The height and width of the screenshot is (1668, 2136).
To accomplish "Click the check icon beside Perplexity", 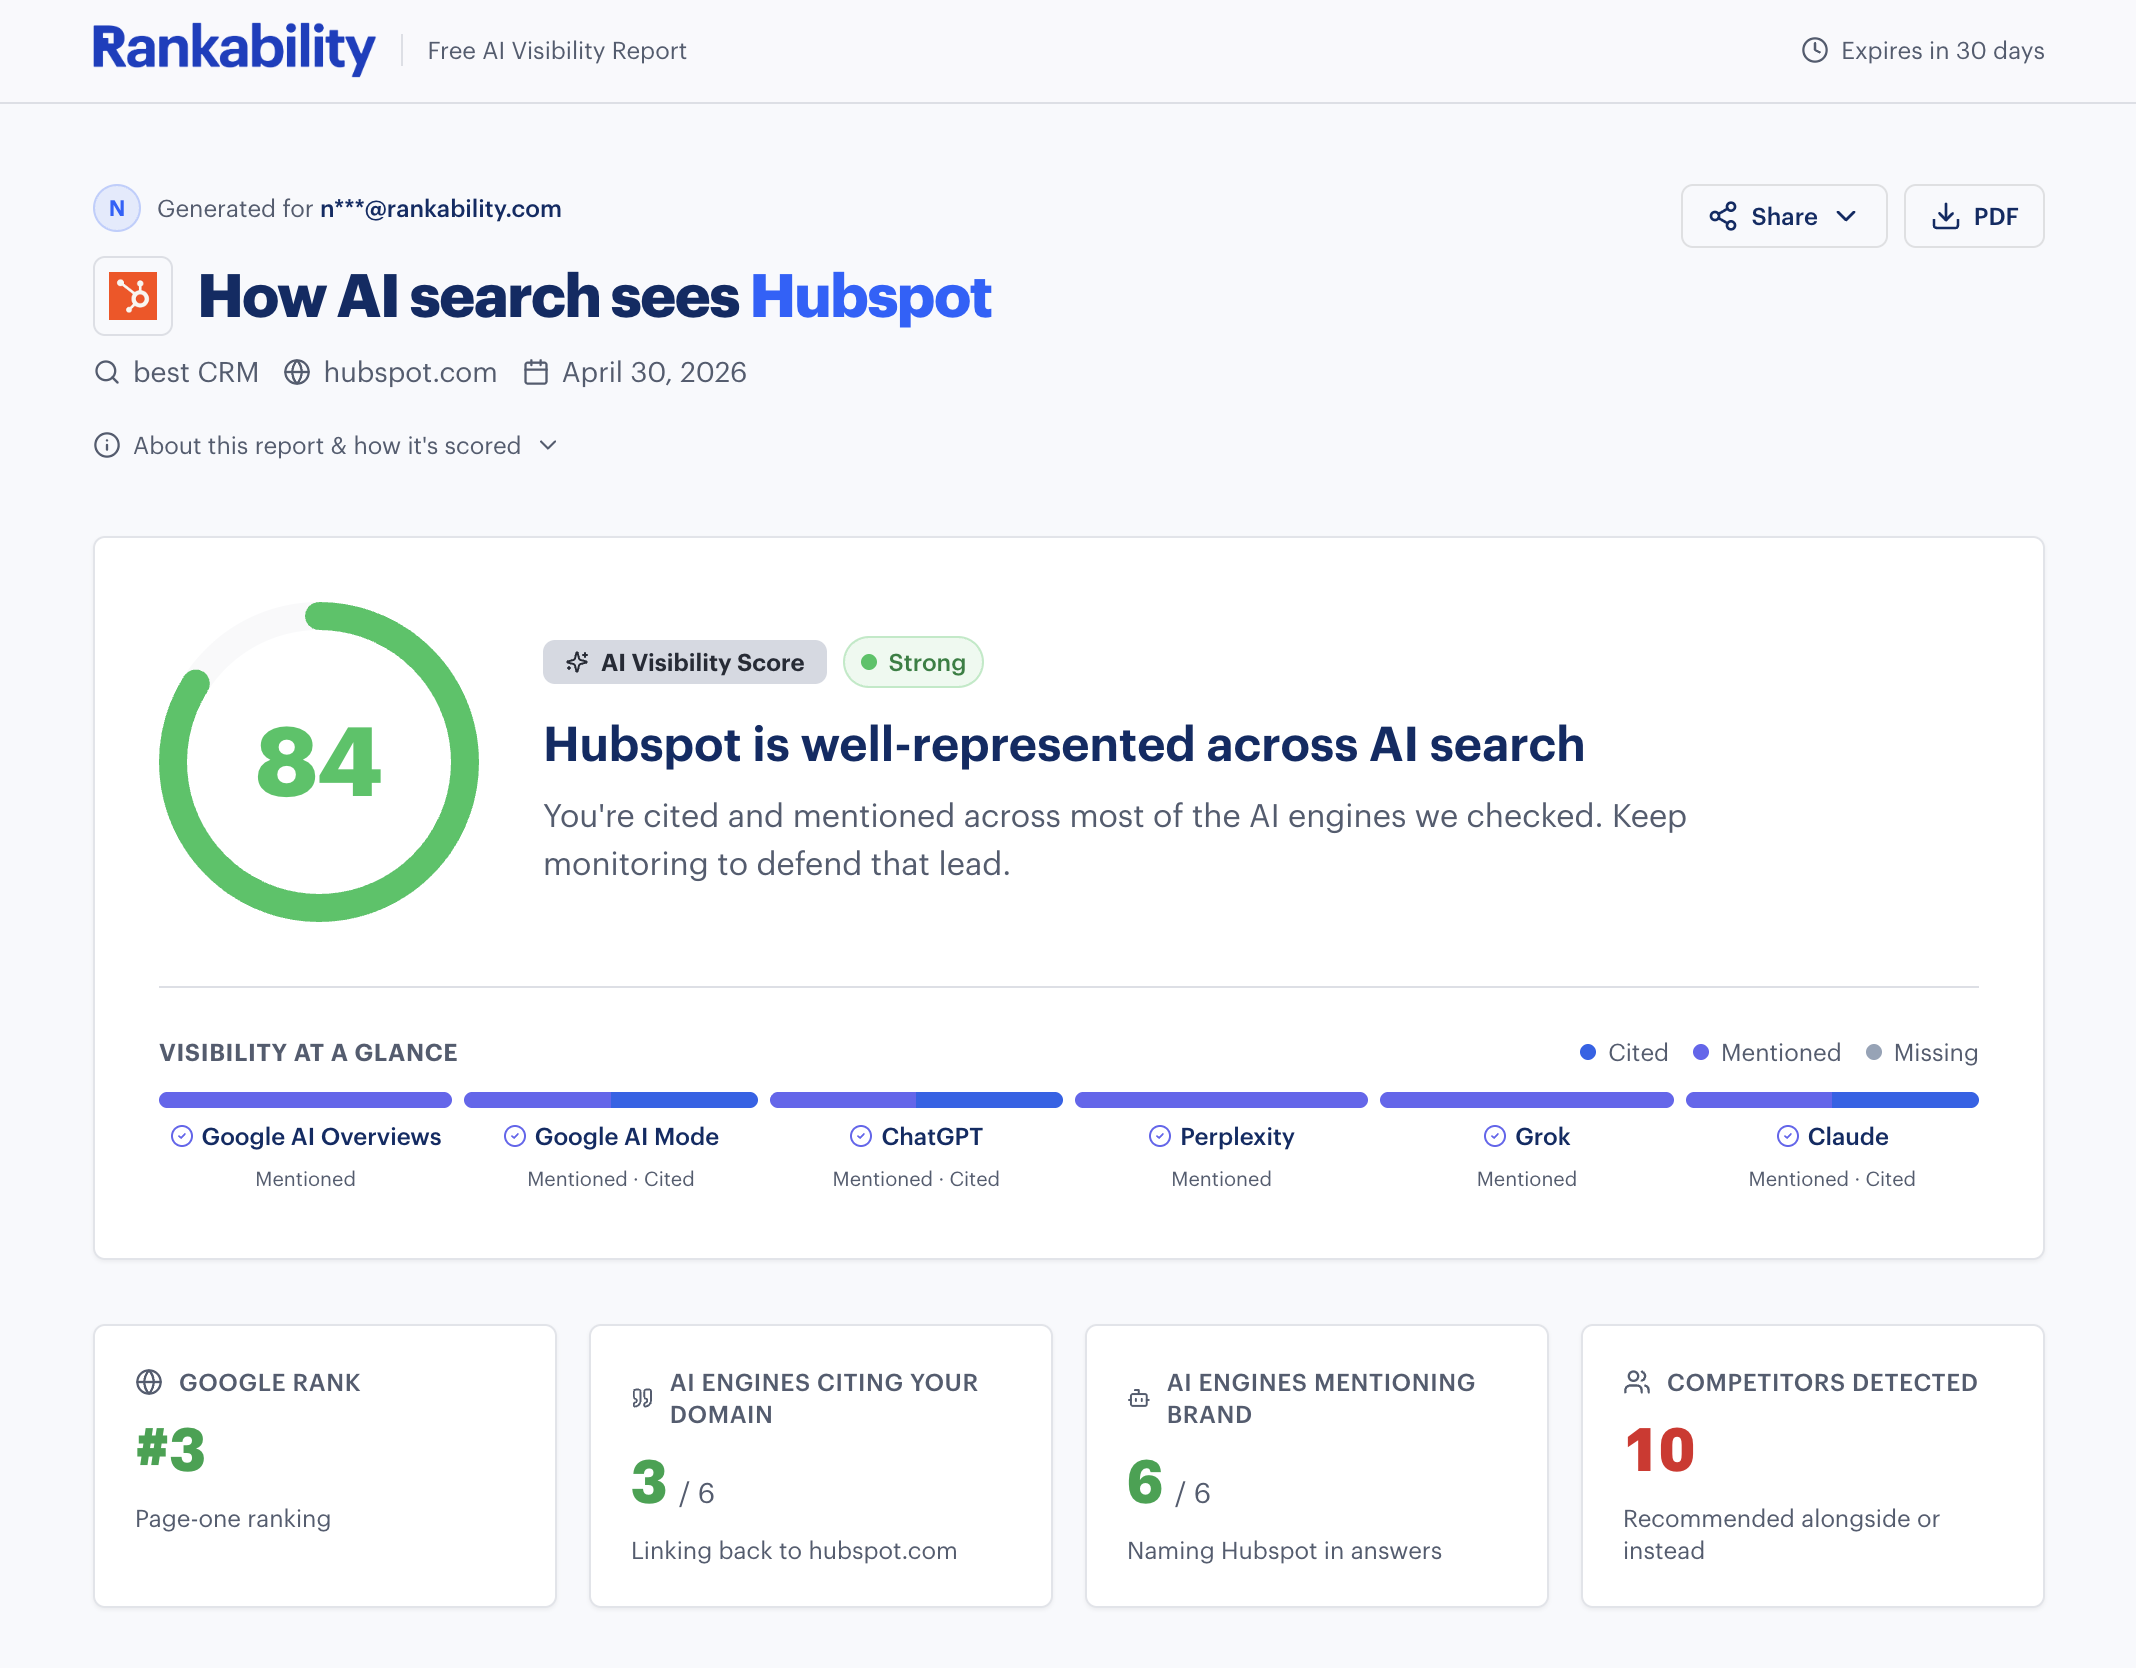I will (1159, 1136).
